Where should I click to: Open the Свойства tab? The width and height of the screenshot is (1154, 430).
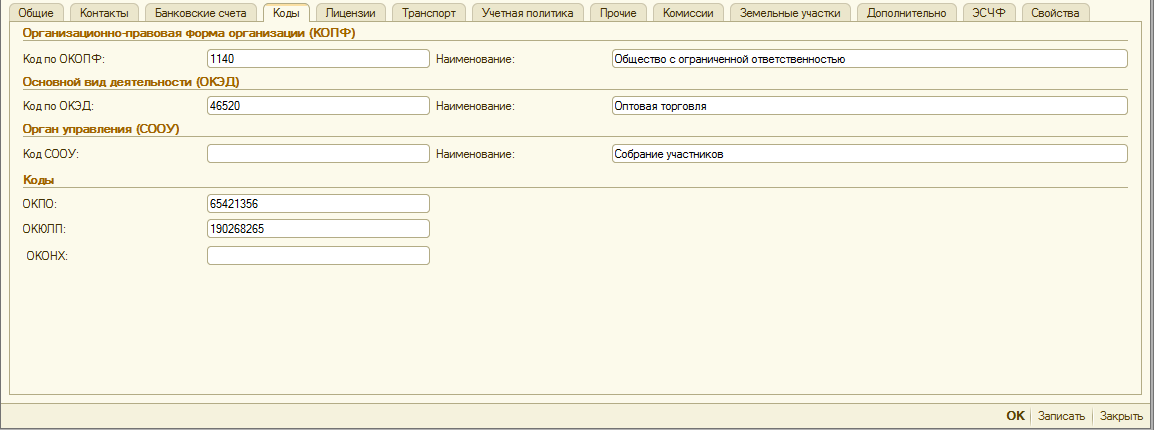click(x=1055, y=13)
